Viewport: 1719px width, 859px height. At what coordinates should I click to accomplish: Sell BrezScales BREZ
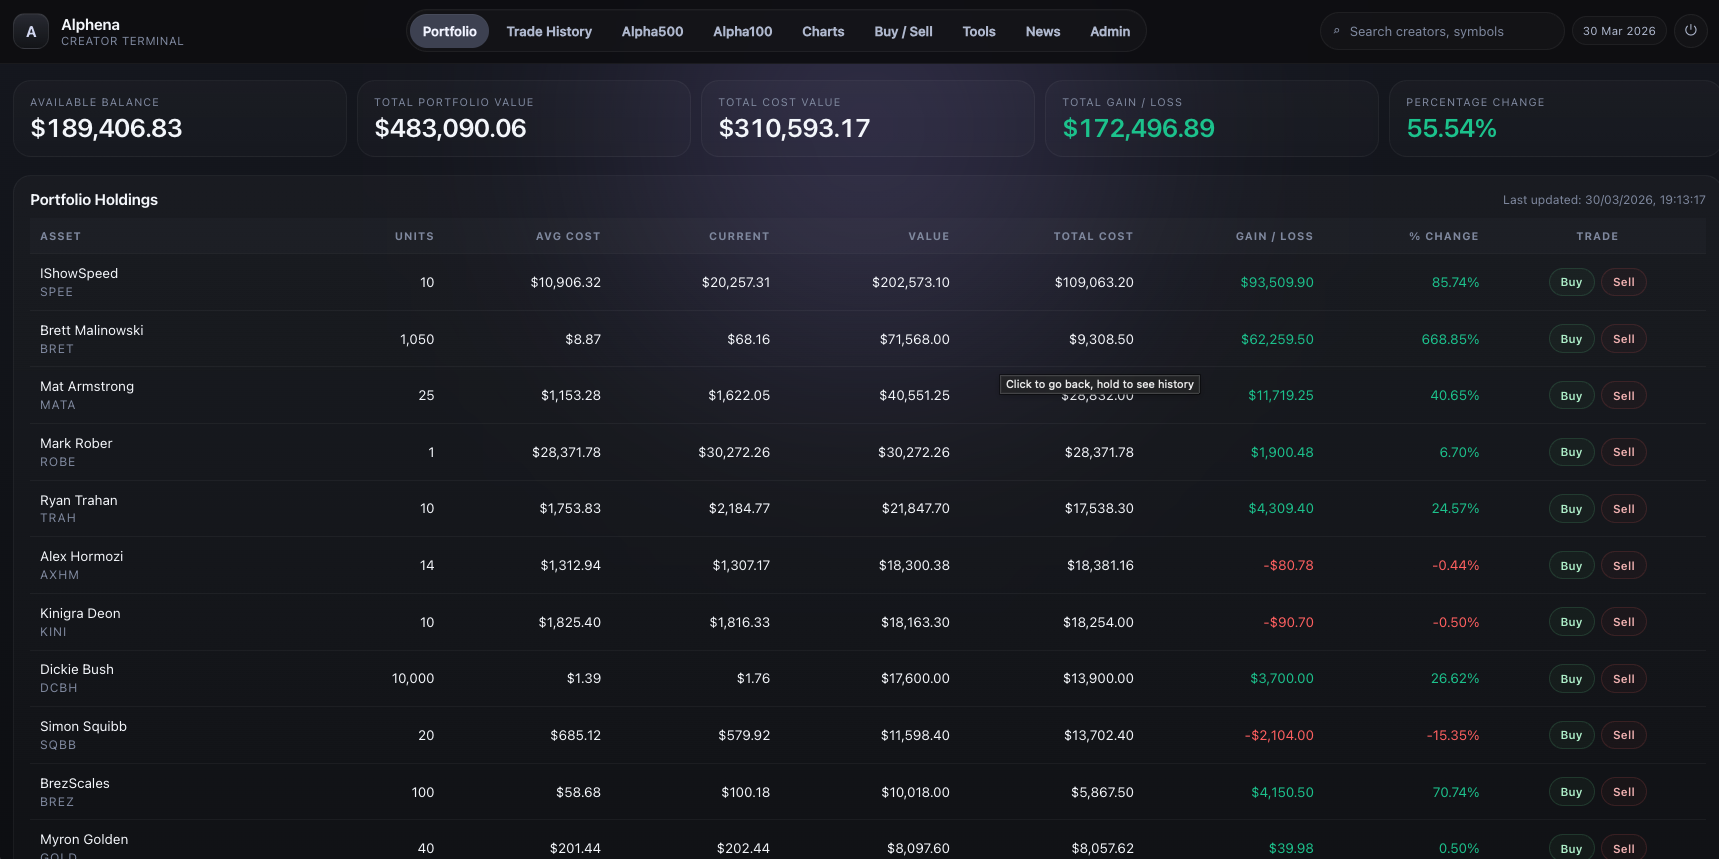click(x=1624, y=792)
